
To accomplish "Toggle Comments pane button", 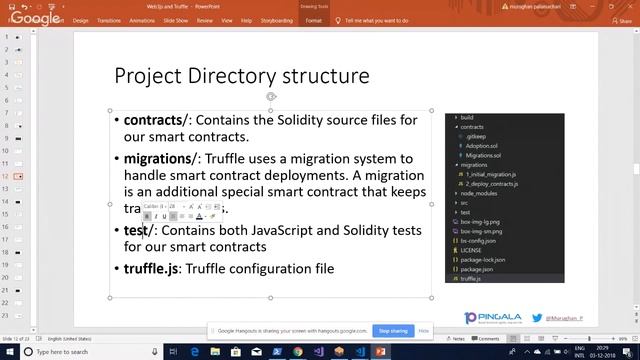I will tap(485, 339).
